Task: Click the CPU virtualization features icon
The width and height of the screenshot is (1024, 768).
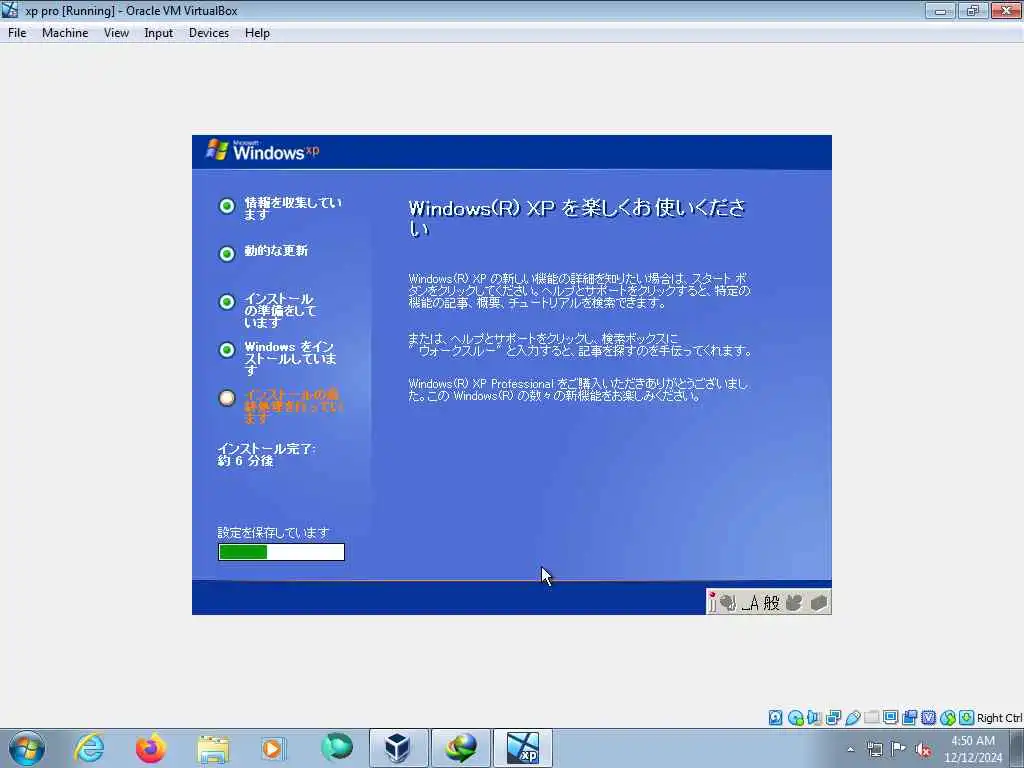Action: click(928, 718)
